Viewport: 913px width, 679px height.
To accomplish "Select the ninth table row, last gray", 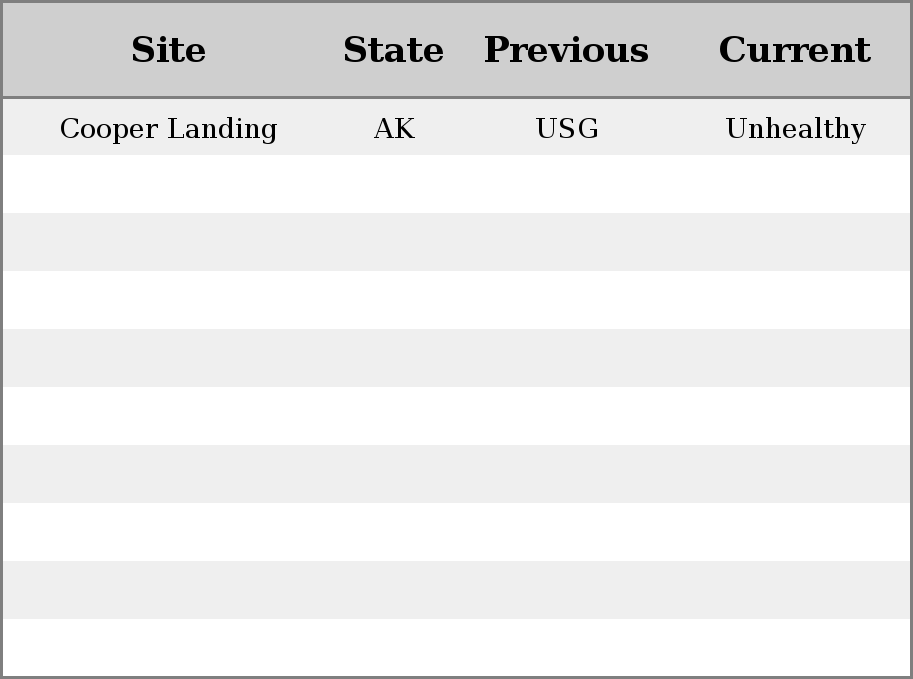I will 456,589.
